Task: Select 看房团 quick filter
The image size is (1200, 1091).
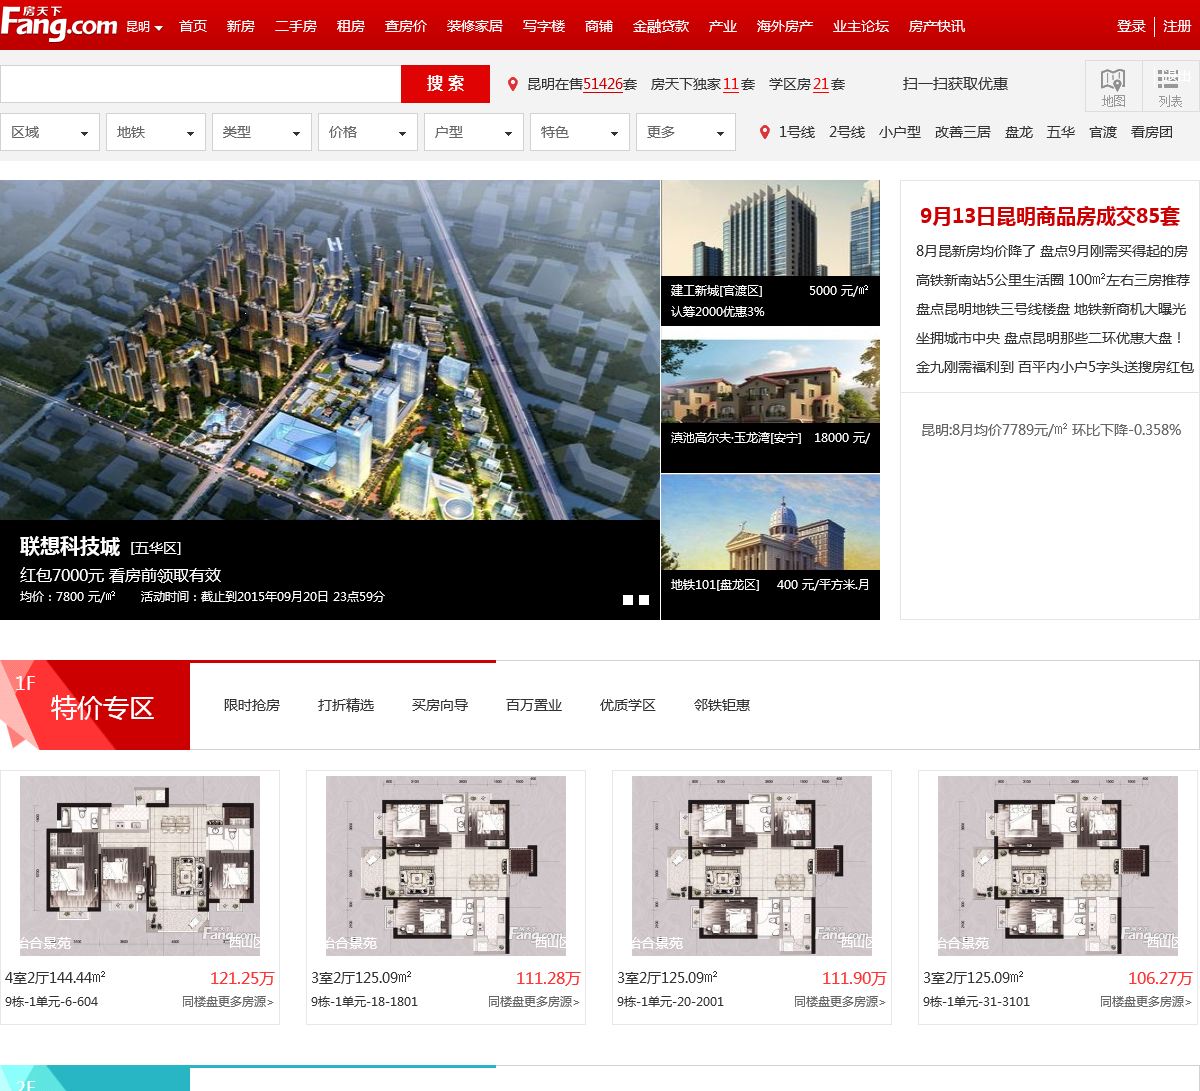Action: coord(1152,132)
